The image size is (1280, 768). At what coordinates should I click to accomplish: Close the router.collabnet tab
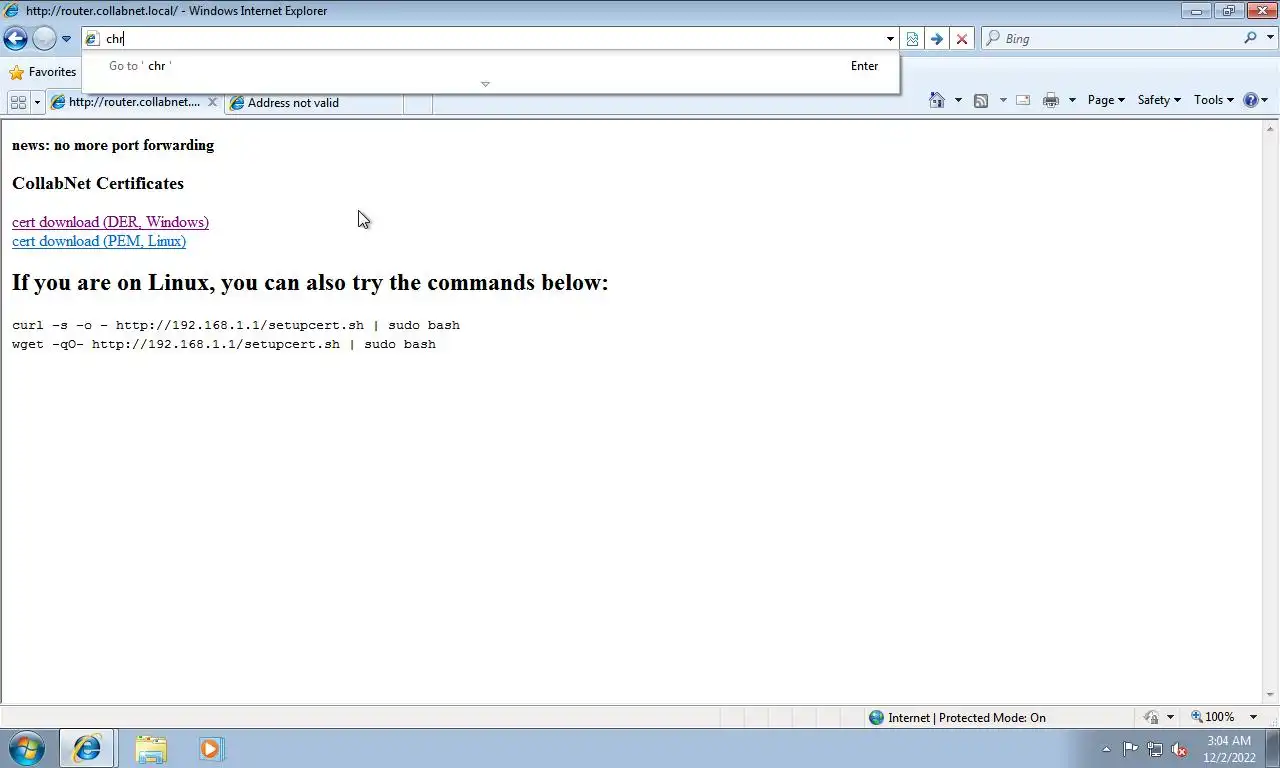coord(212,102)
